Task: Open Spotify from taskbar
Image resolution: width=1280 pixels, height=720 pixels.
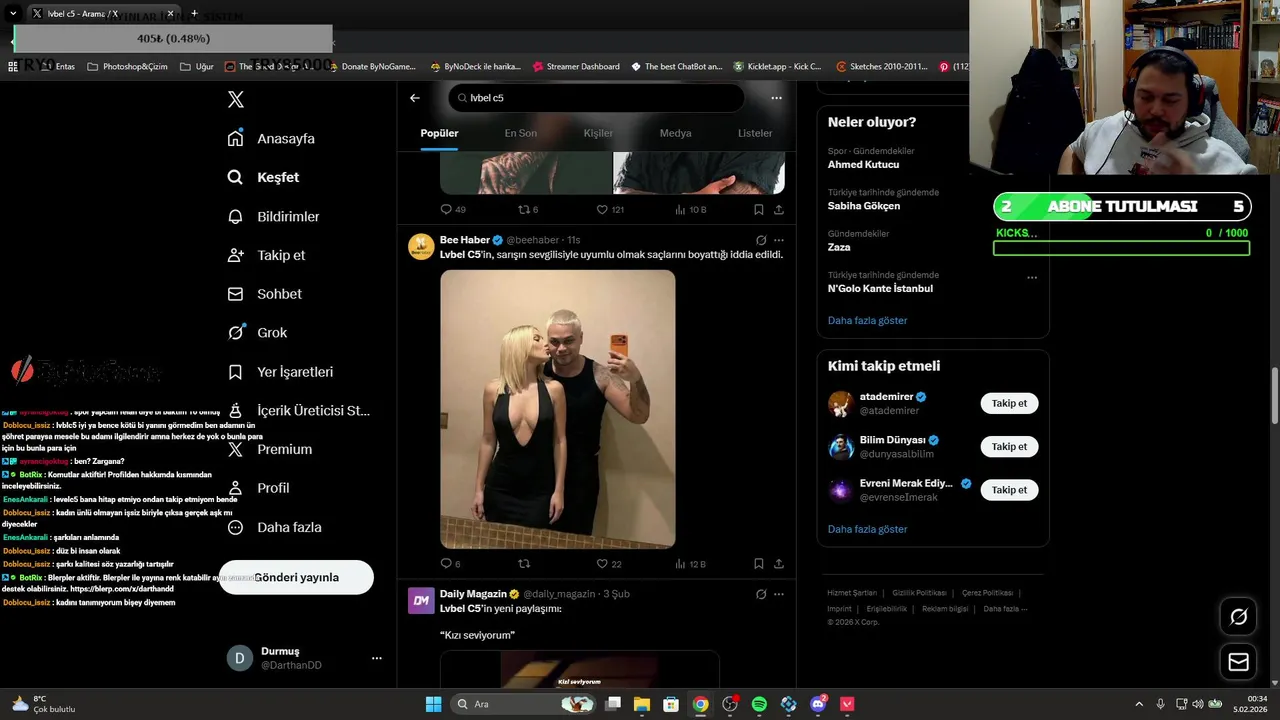Action: pos(759,704)
